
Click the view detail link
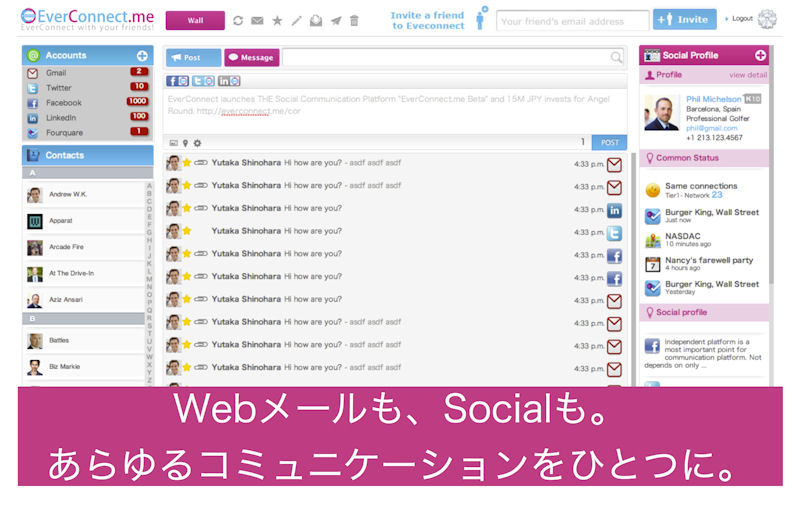[x=747, y=75]
